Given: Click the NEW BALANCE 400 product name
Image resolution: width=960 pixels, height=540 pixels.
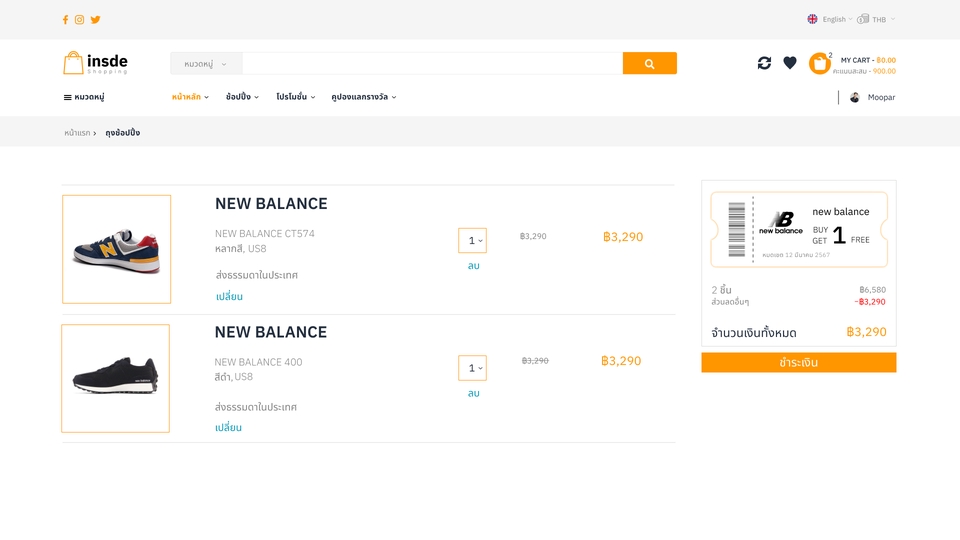Looking at the screenshot, I should [258, 362].
